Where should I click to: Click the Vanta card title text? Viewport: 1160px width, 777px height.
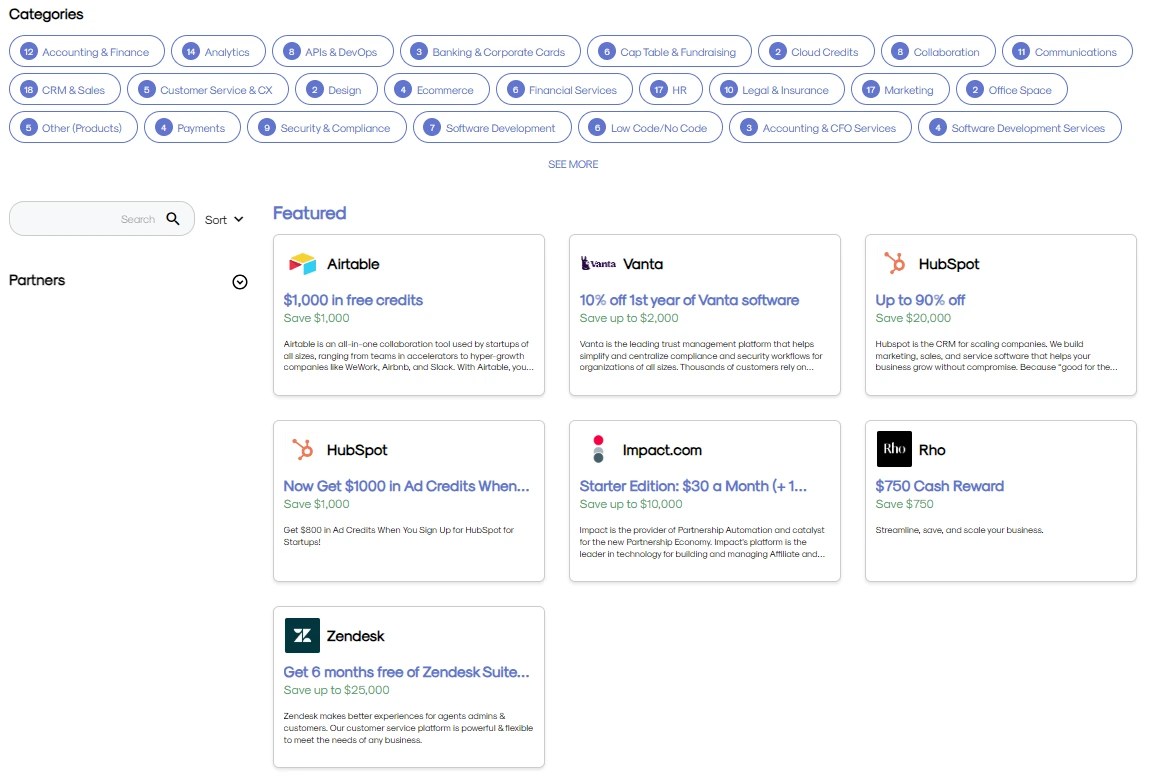[x=643, y=263]
